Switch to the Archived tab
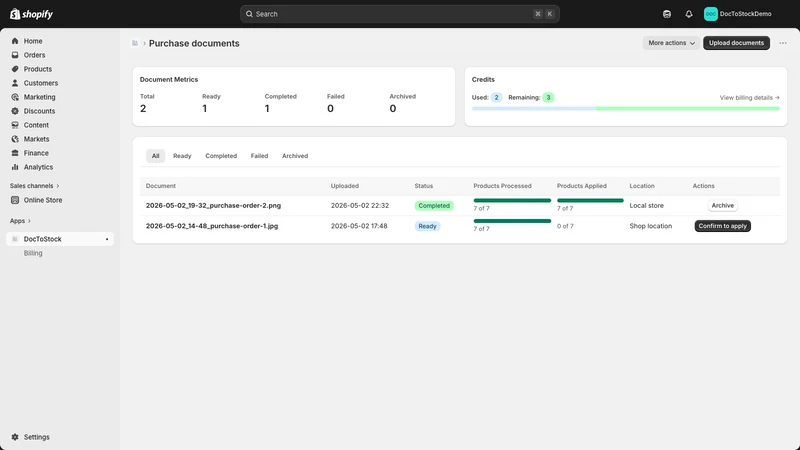The width and height of the screenshot is (800, 450). pyautogui.click(x=295, y=156)
